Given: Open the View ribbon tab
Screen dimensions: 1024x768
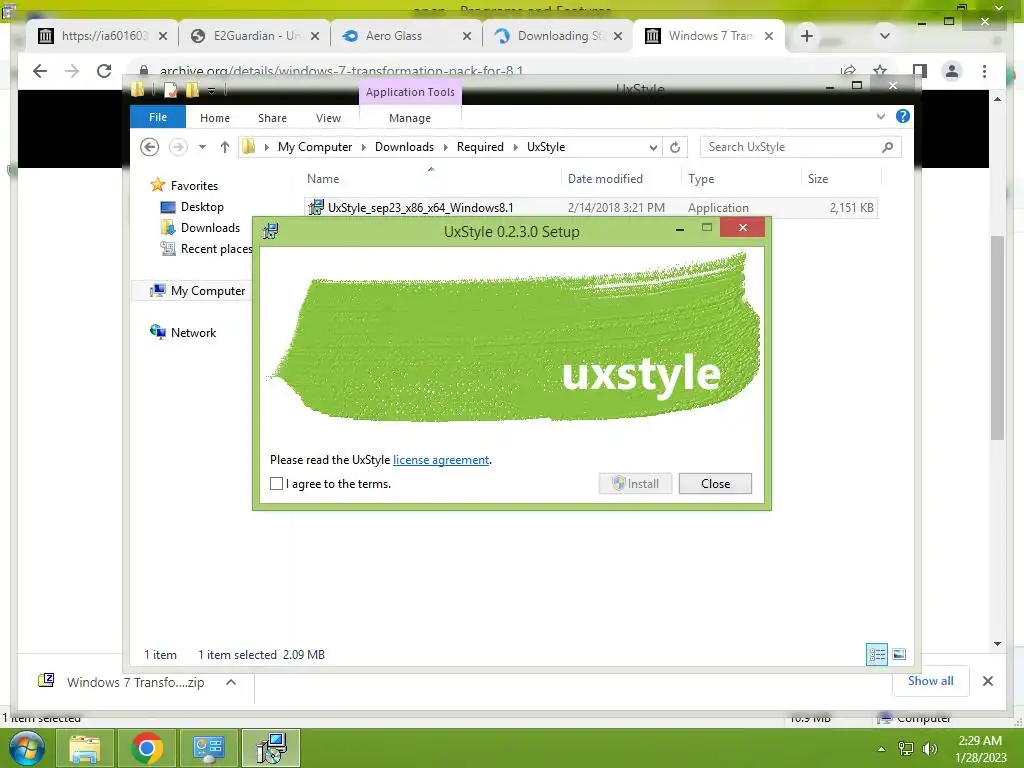Looking at the screenshot, I should (x=328, y=118).
